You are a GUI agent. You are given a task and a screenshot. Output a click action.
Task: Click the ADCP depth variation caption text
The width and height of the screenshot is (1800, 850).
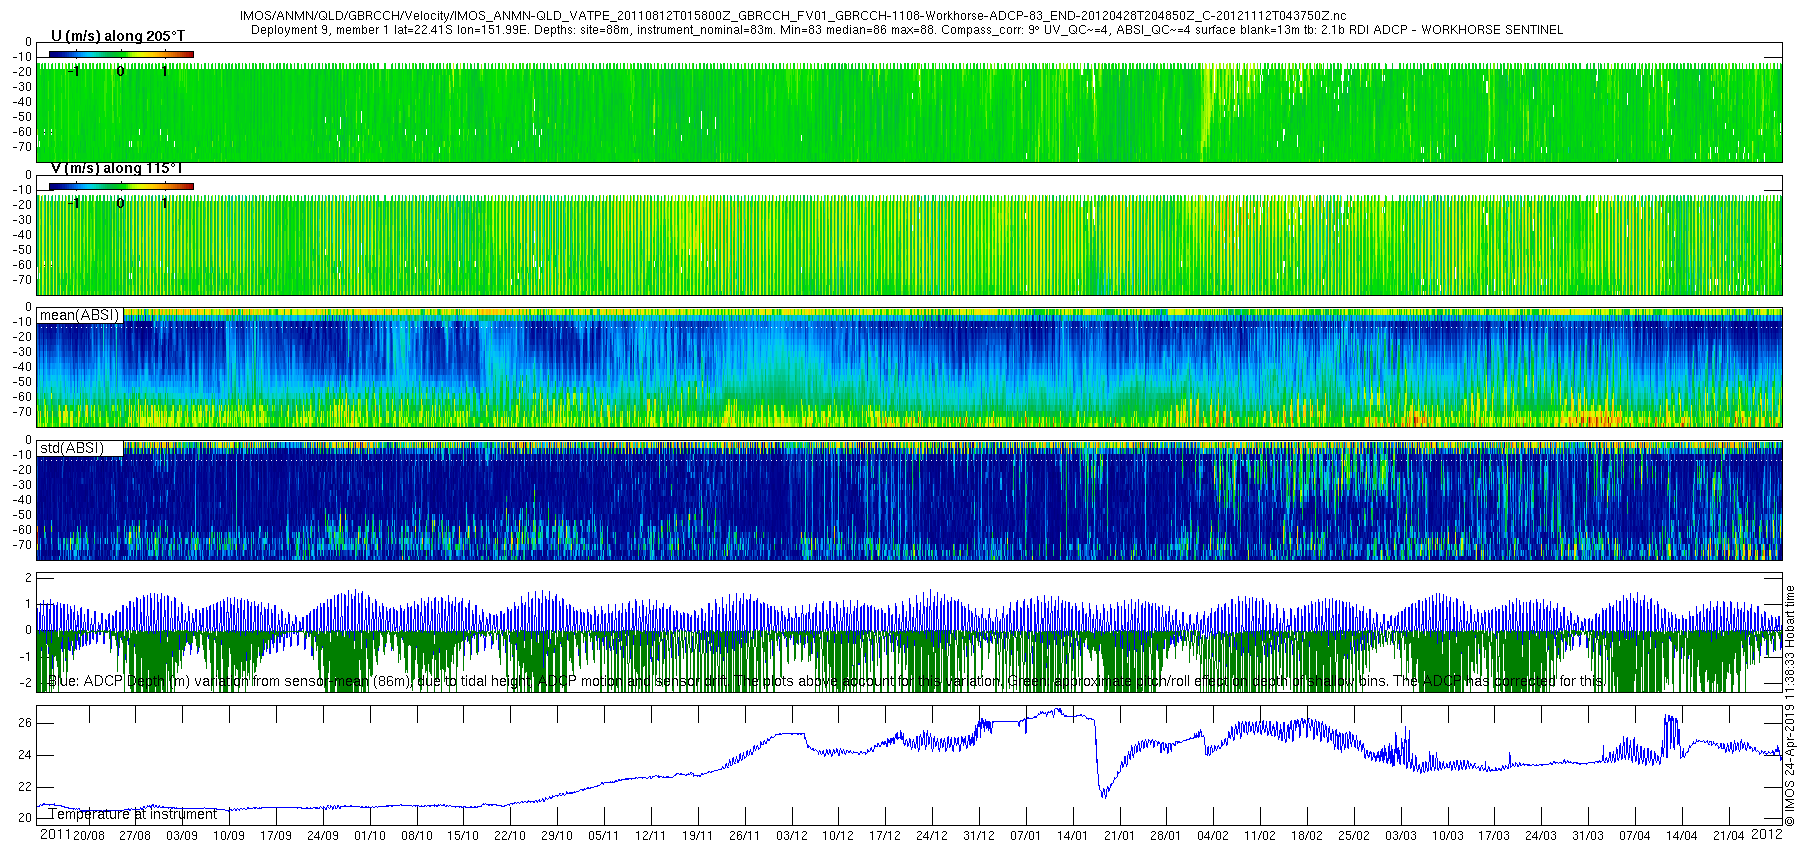pos(826,681)
